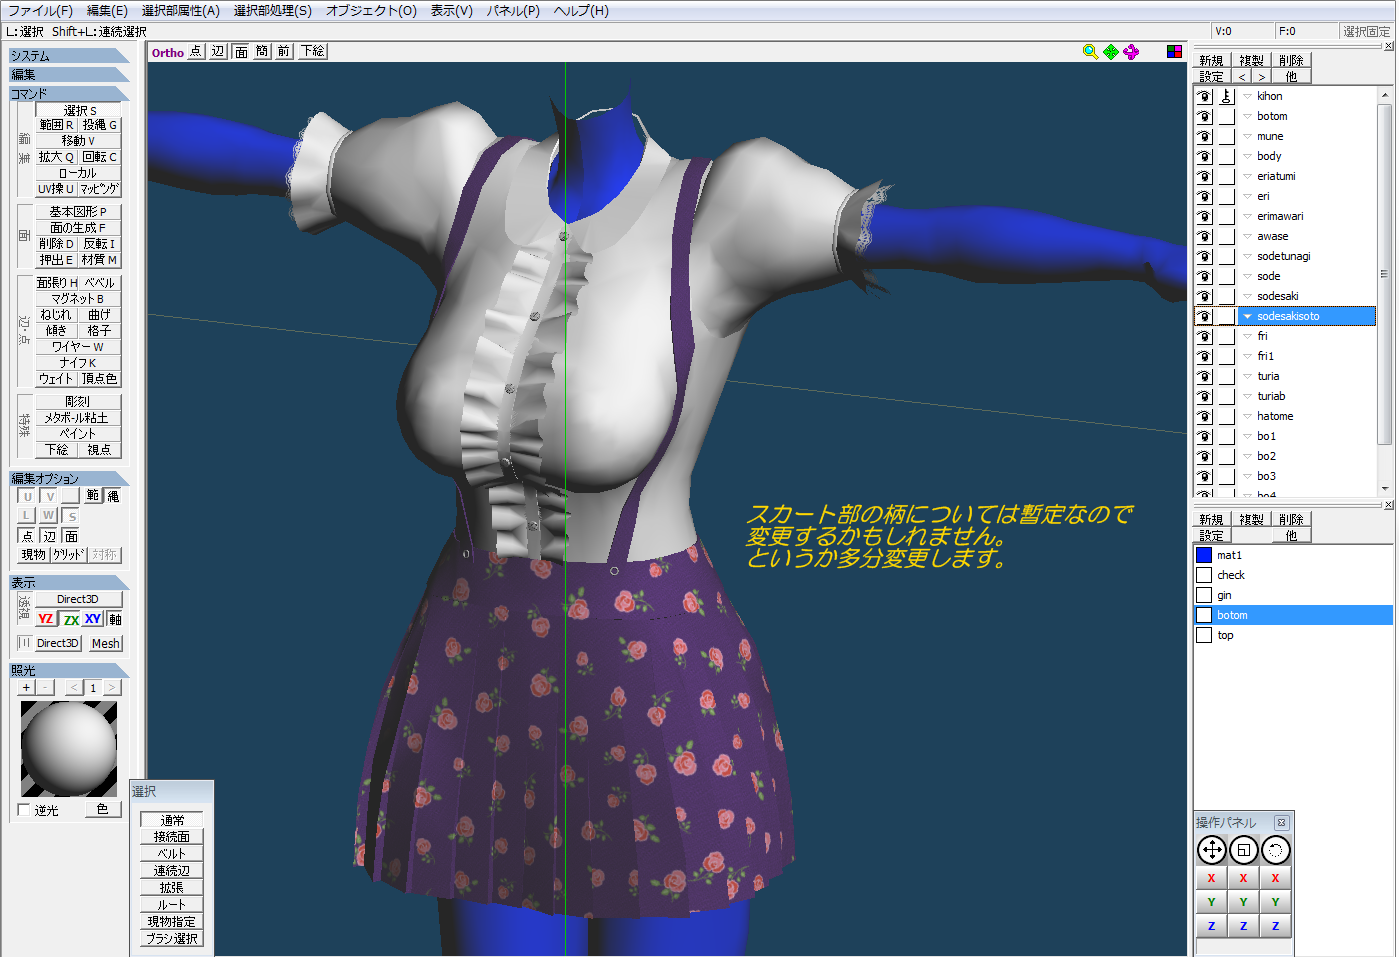Click the move icon in the operation panel
This screenshot has width=1399, height=957.
point(1211,850)
